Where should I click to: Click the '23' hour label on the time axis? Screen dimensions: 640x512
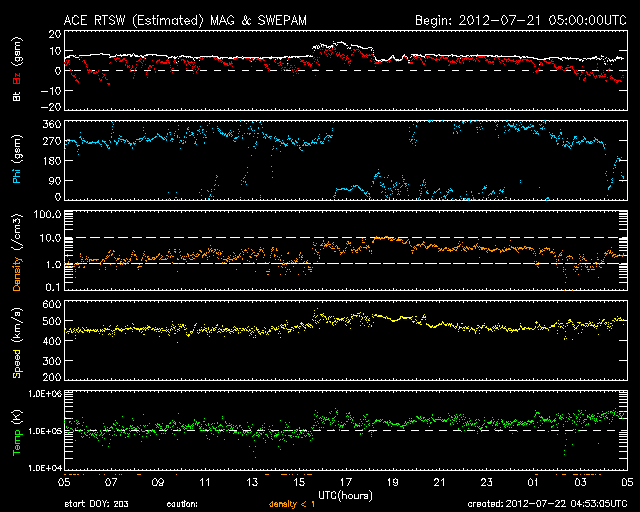pos(487,483)
